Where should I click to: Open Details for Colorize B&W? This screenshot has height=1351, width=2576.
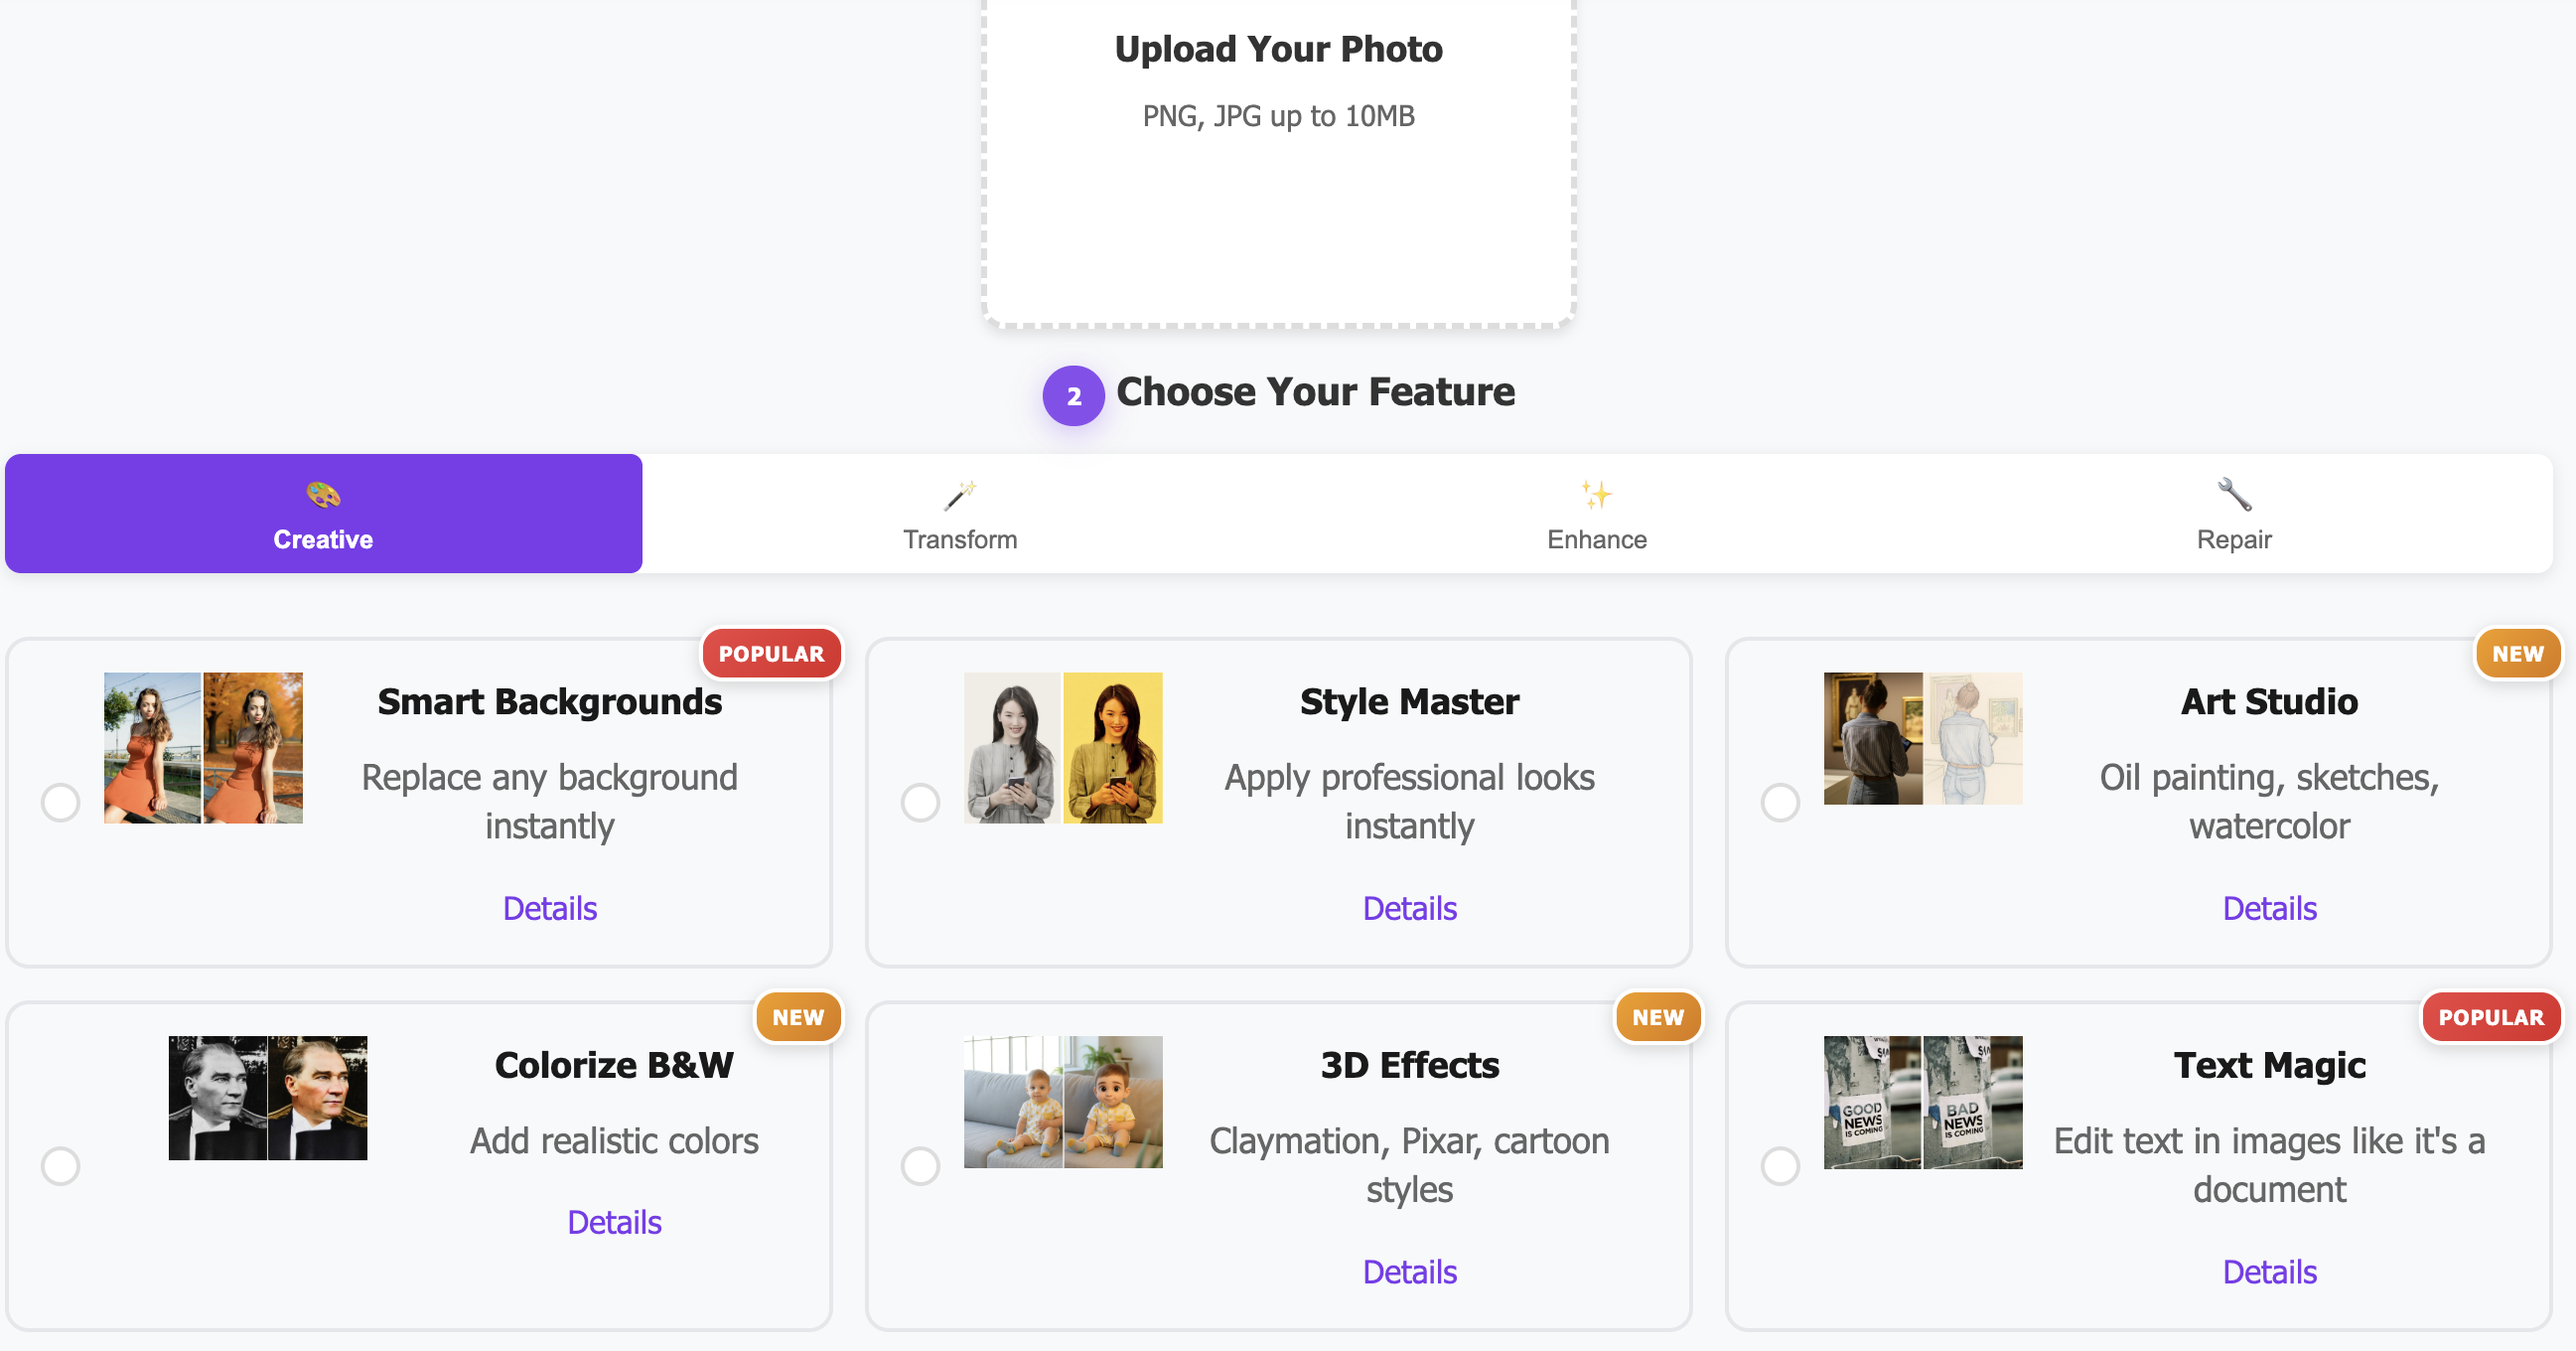614,1221
